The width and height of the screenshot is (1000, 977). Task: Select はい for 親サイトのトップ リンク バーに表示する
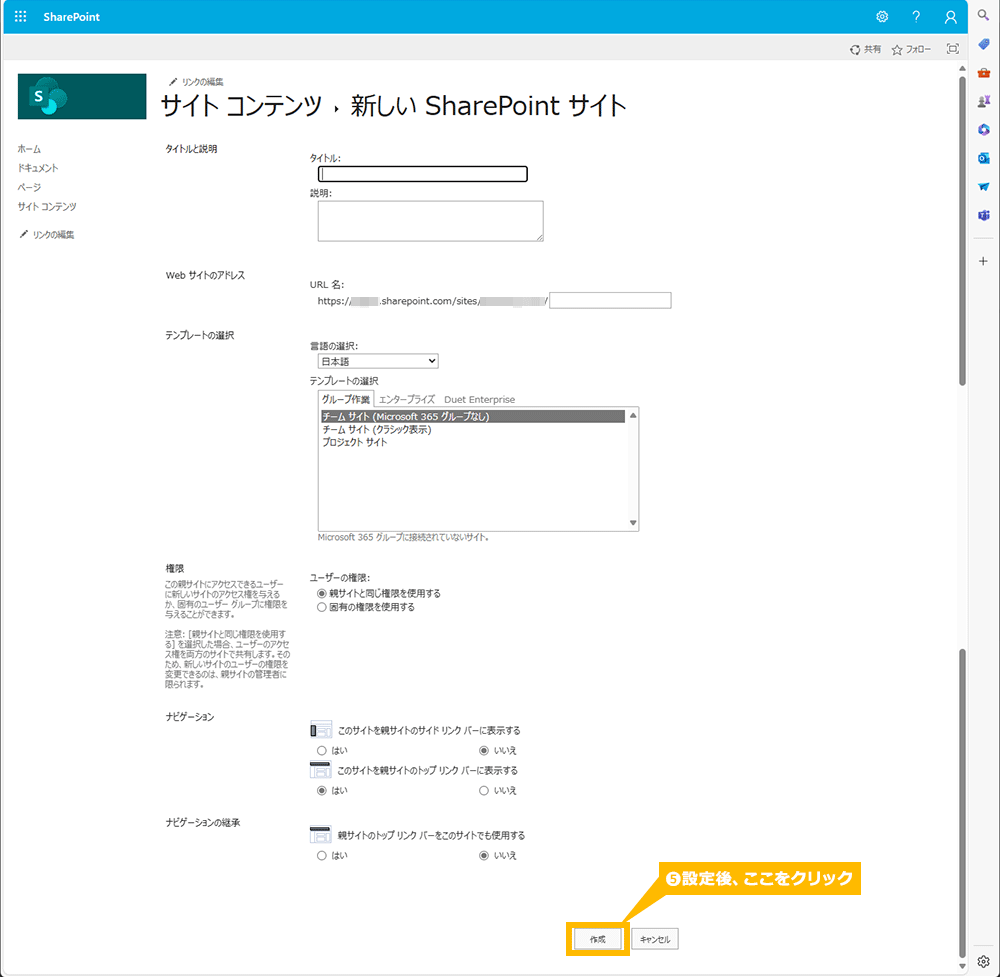(322, 791)
